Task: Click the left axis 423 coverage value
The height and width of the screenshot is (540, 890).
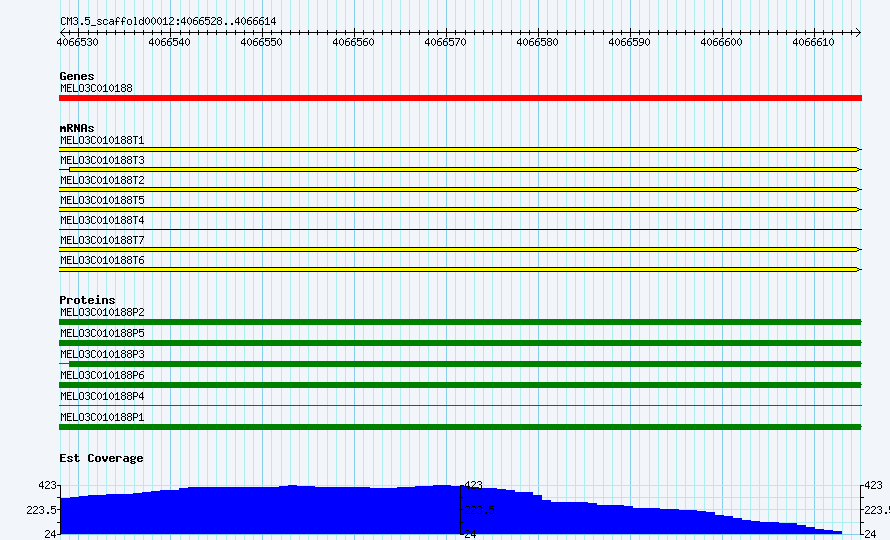Action: 47,485
